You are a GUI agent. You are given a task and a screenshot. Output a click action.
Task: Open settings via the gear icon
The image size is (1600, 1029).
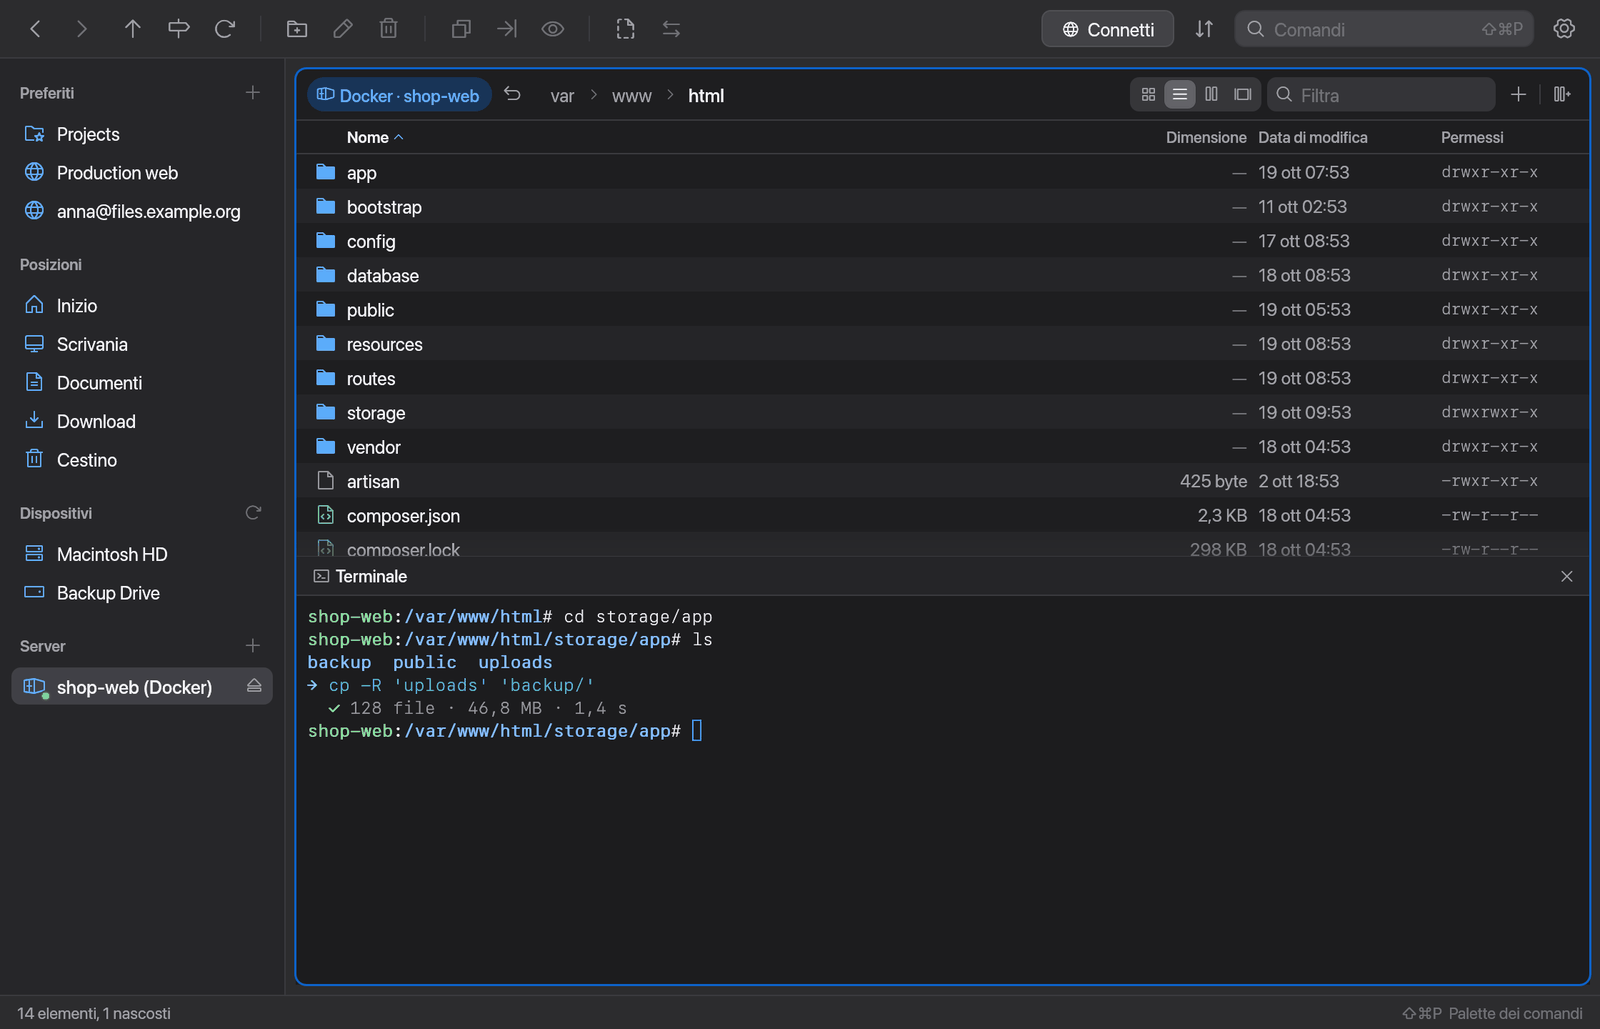(1564, 29)
